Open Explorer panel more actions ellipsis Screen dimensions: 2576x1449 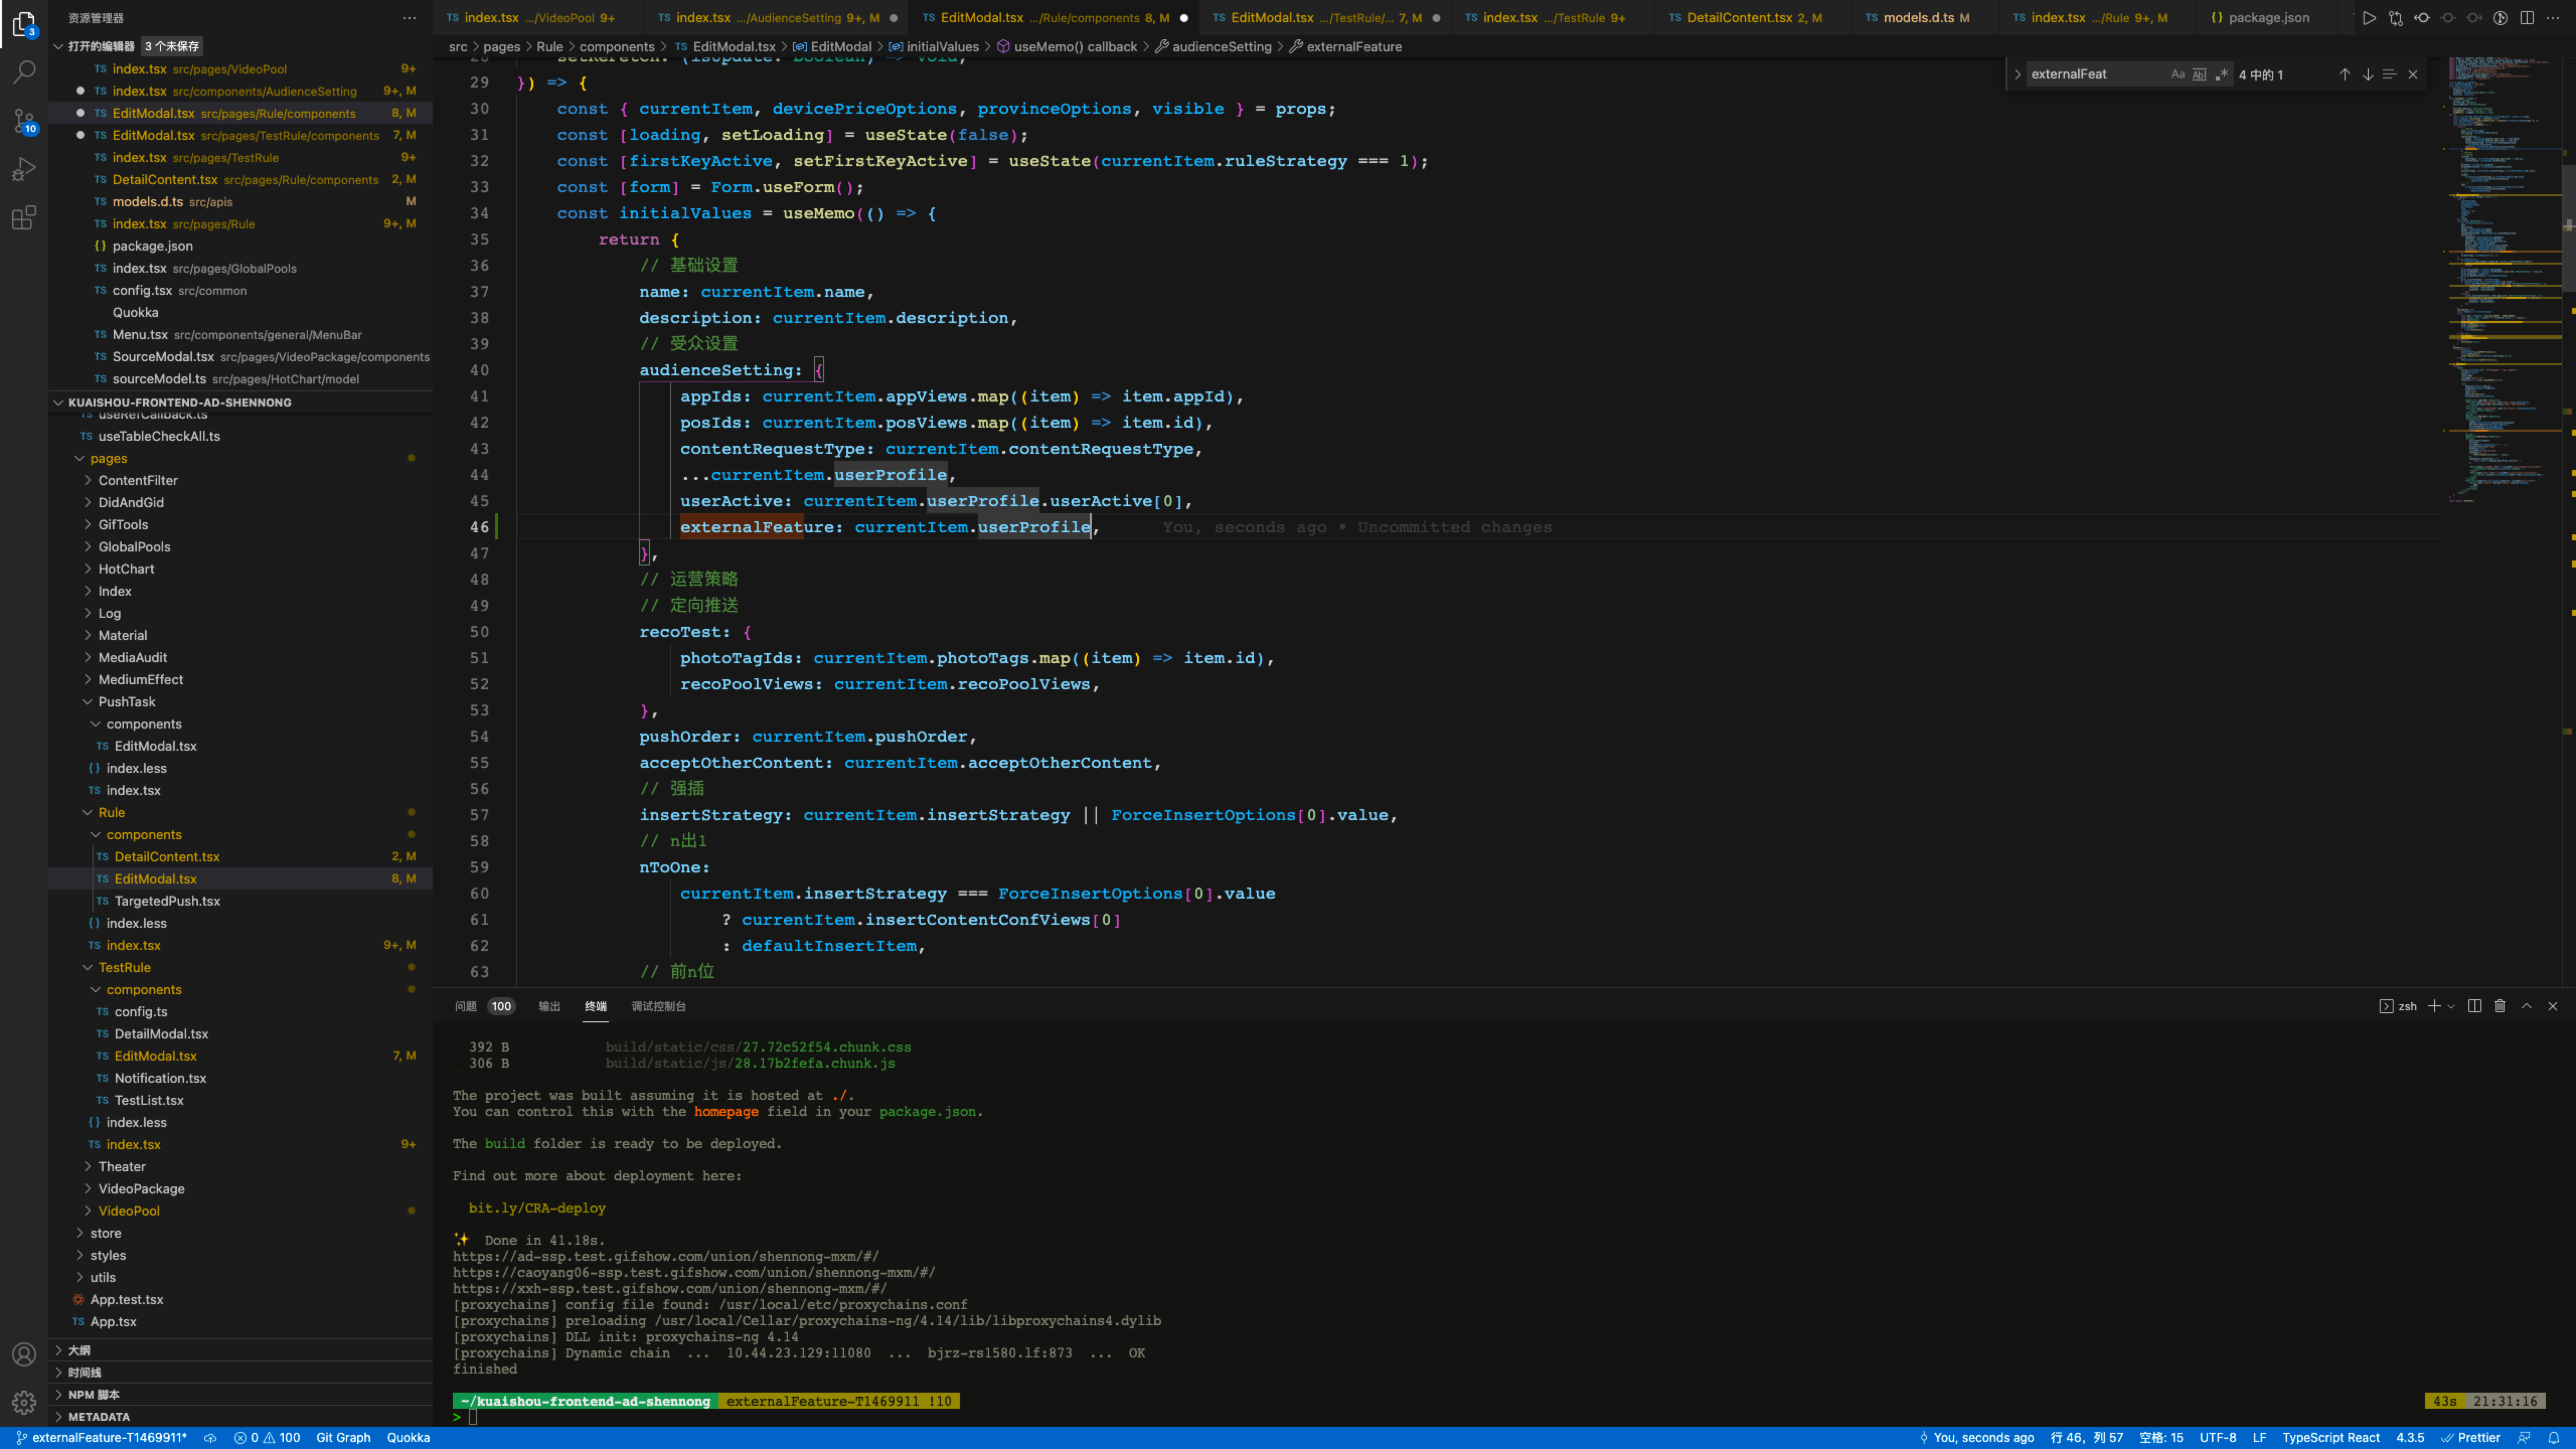409,18
